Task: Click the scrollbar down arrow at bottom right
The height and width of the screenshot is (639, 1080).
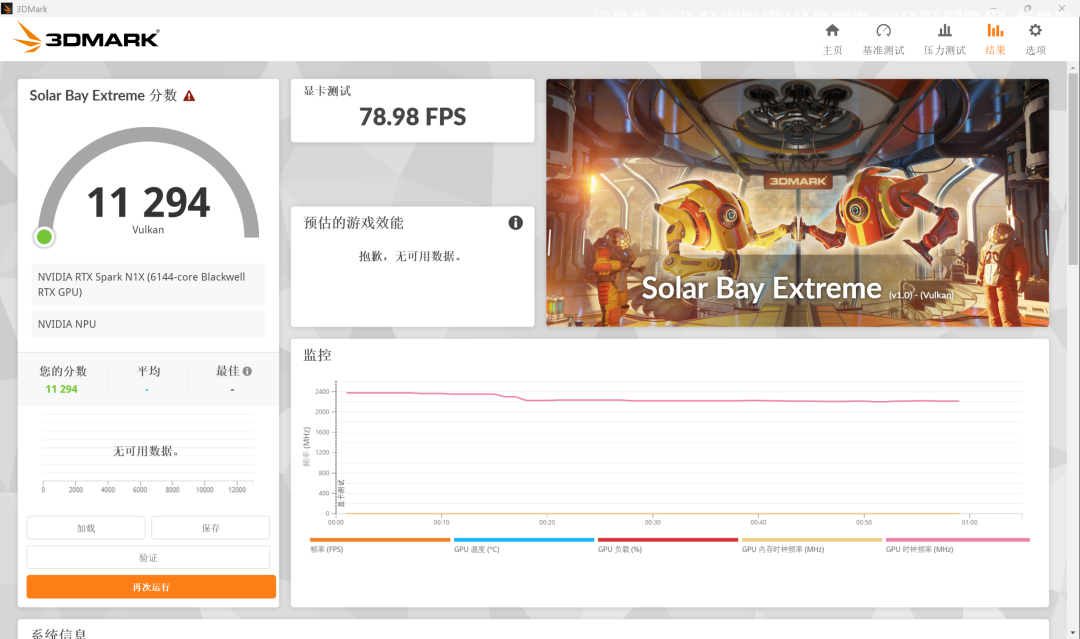Action: point(1073,633)
